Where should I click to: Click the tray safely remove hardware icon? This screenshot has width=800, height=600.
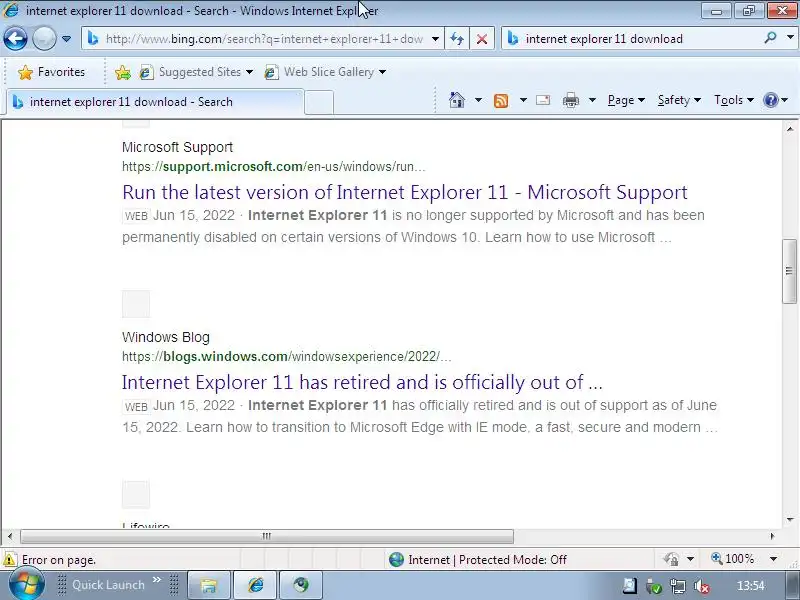pyautogui.click(x=654, y=587)
